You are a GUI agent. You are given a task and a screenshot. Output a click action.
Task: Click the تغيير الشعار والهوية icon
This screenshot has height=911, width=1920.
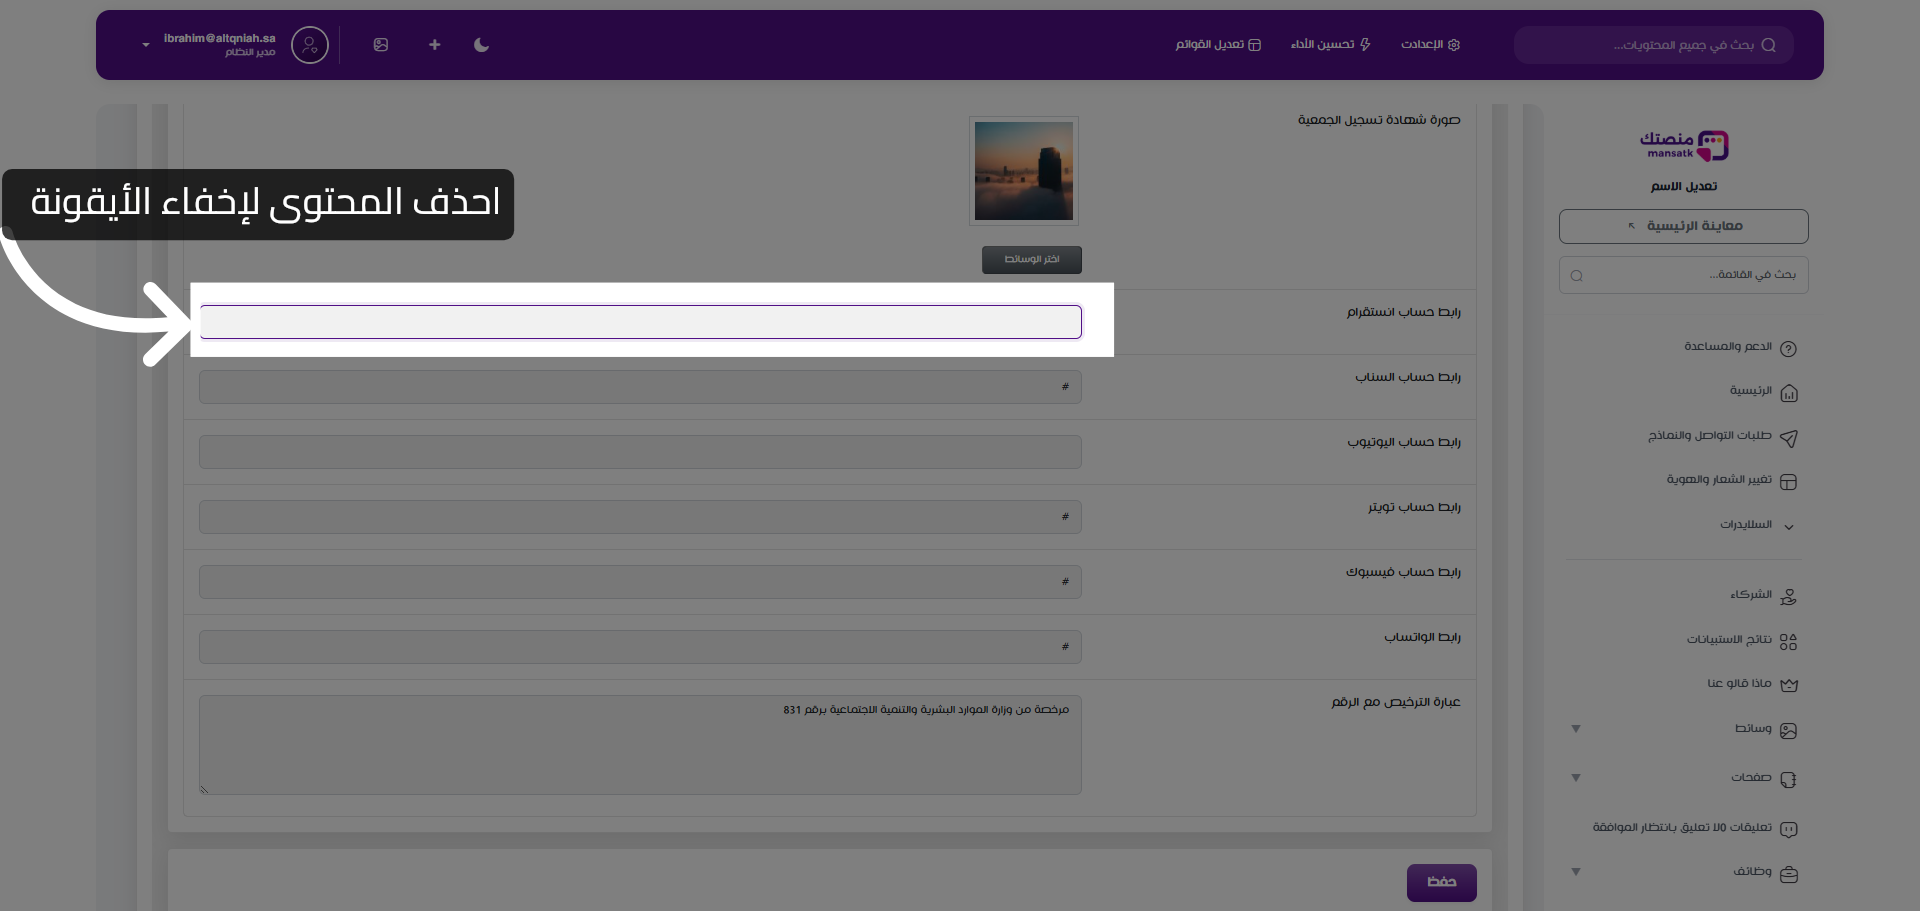1790,480
